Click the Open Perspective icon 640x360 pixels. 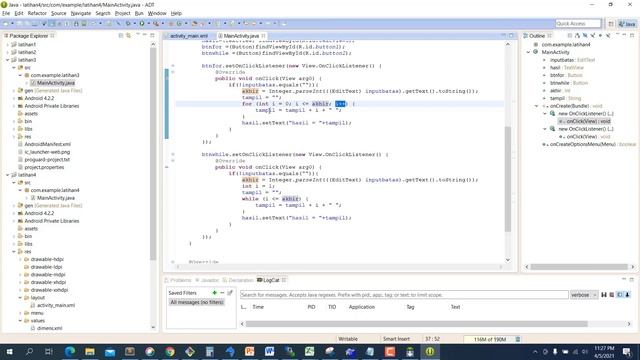point(611,24)
